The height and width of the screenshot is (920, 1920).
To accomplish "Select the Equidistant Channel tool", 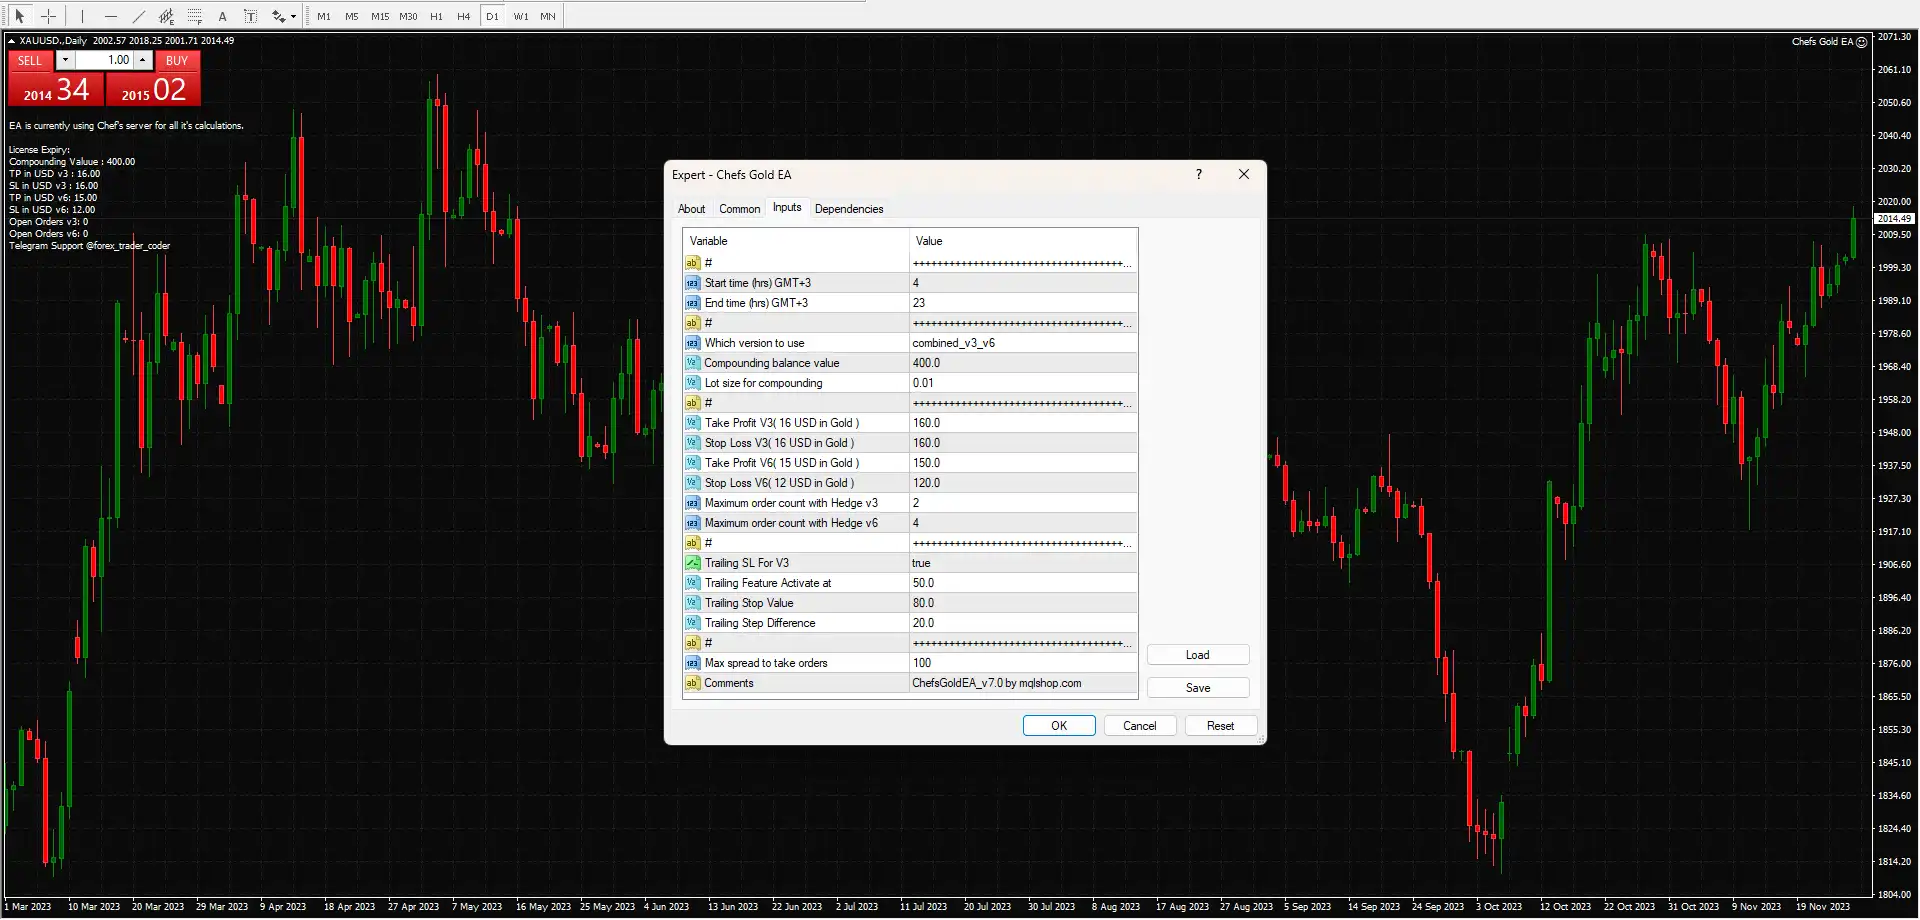I will 166,16.
